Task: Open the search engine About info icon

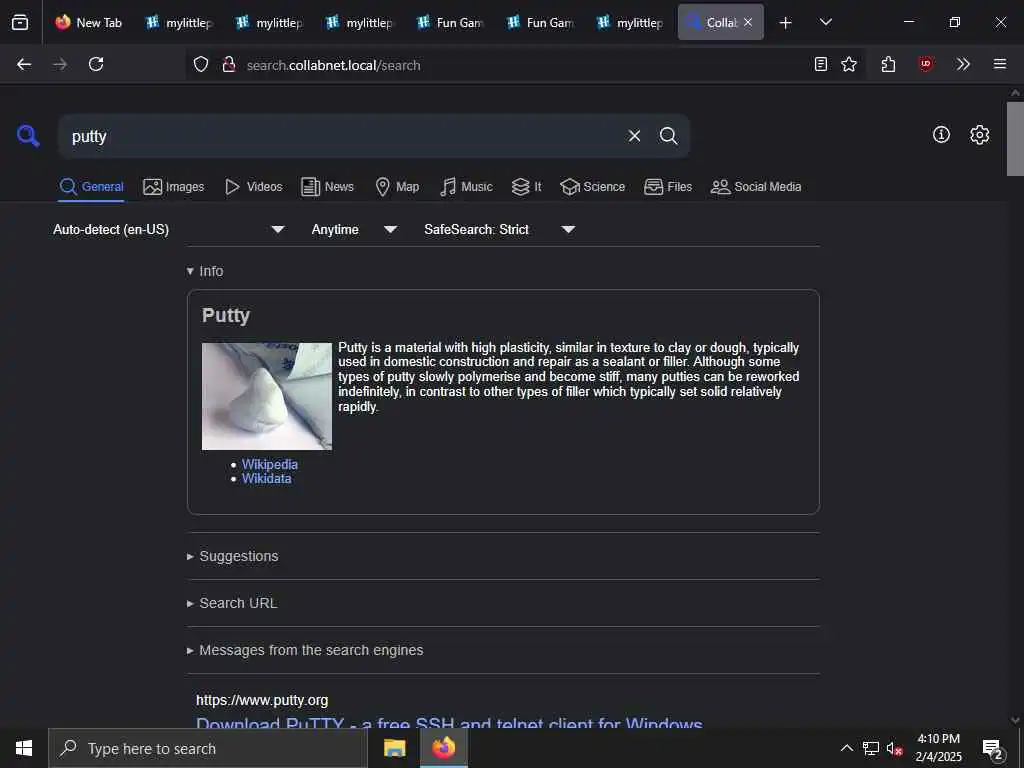Action: coord(941,135)
